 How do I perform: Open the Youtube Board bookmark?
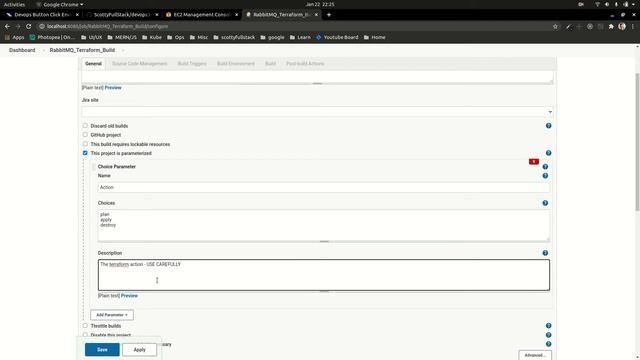(337, 37)
